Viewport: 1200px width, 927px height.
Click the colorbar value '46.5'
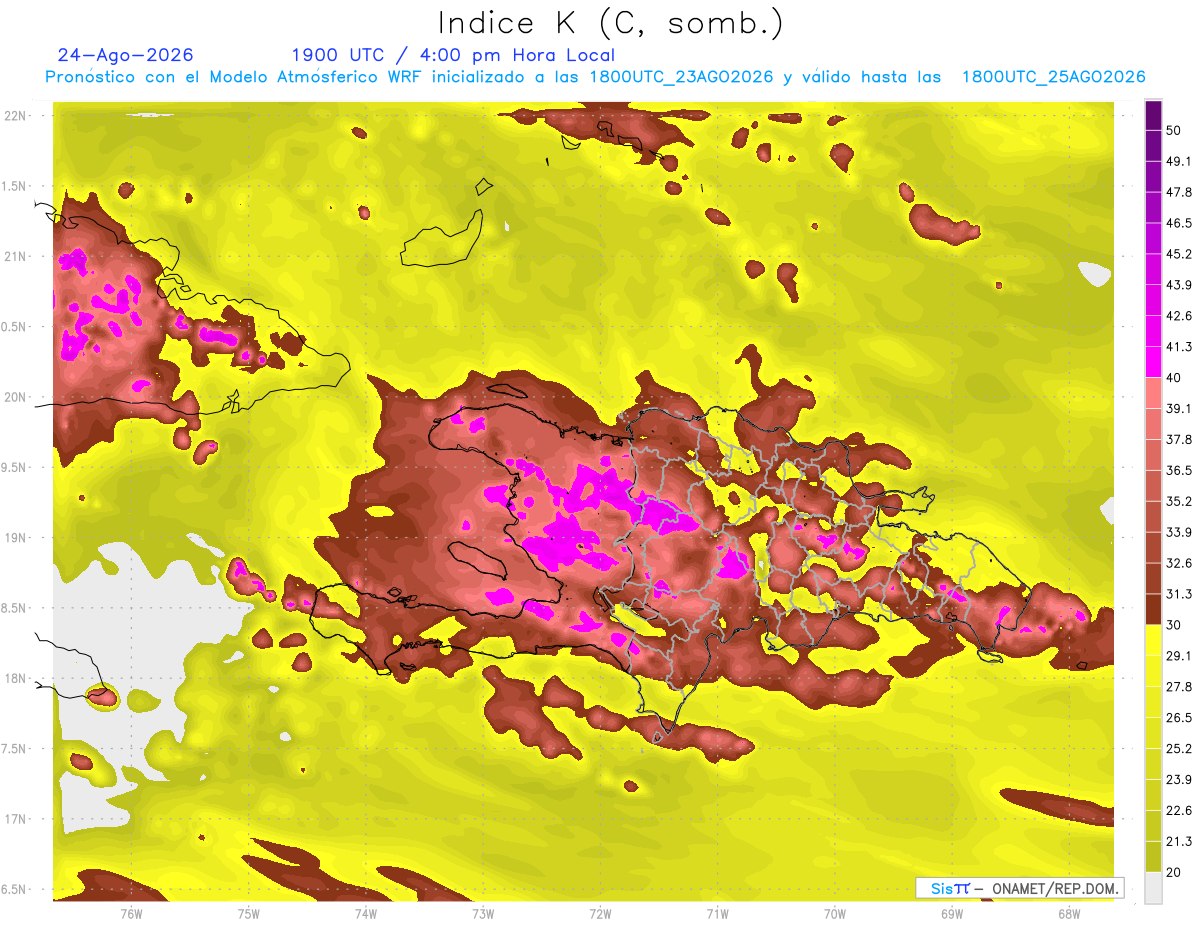[x=1179, y=224]
